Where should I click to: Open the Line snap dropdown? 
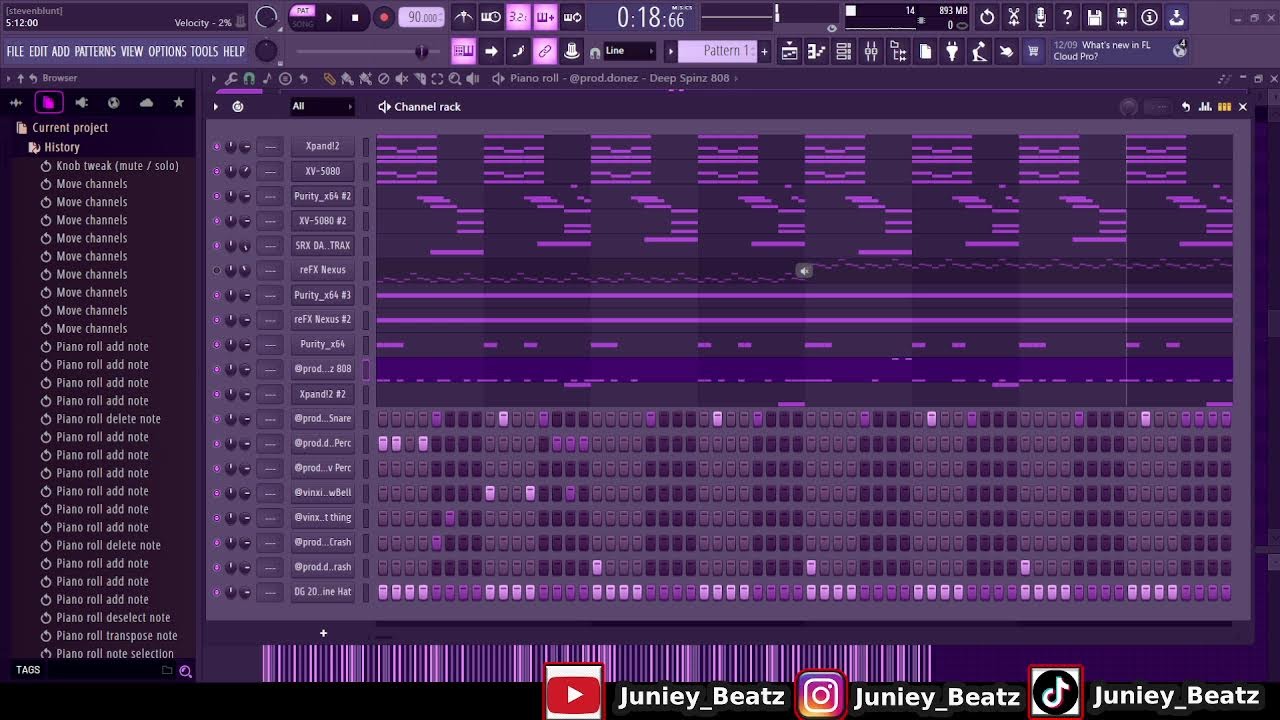click(630, 51)
